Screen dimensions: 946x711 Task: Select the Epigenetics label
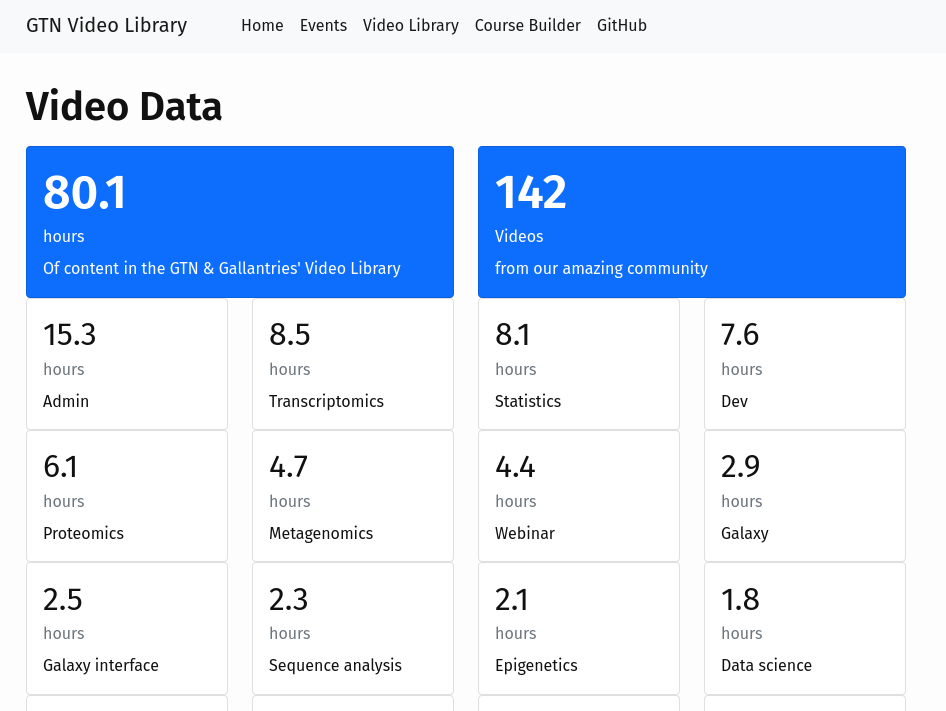pos(536,665)
